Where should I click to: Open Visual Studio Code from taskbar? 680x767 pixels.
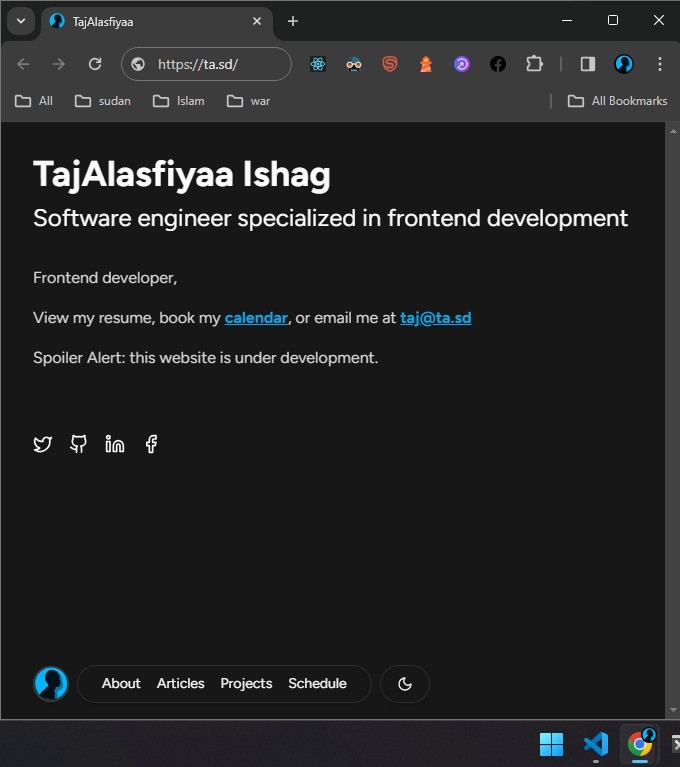pyautogui.click(x=595, y=744)
